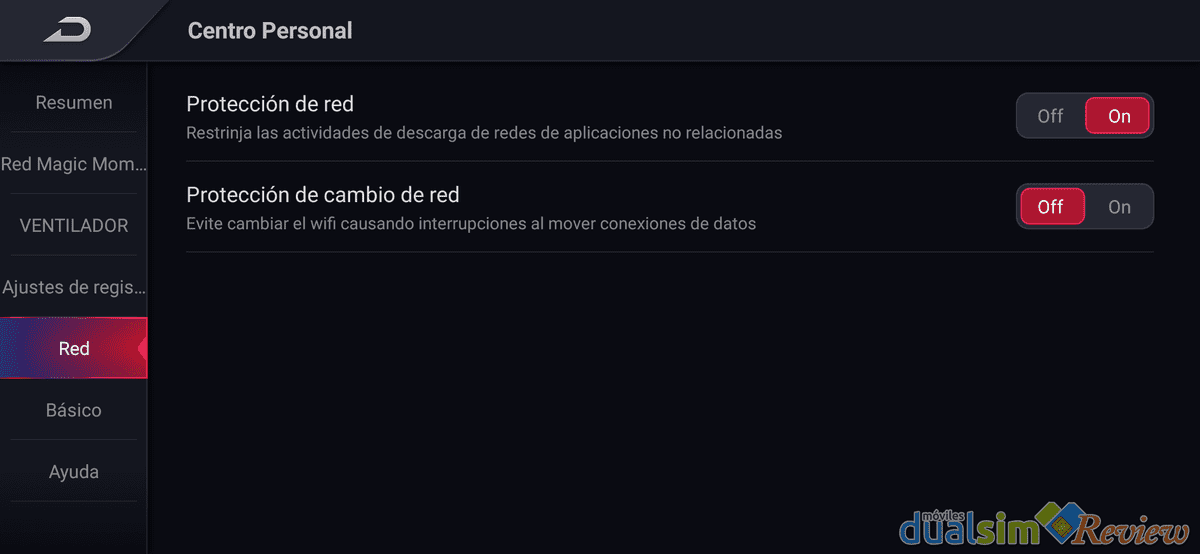This screenshot has width=1200, height=554.
Task: Open the Ayuda help section
Action: click(74, 471)
